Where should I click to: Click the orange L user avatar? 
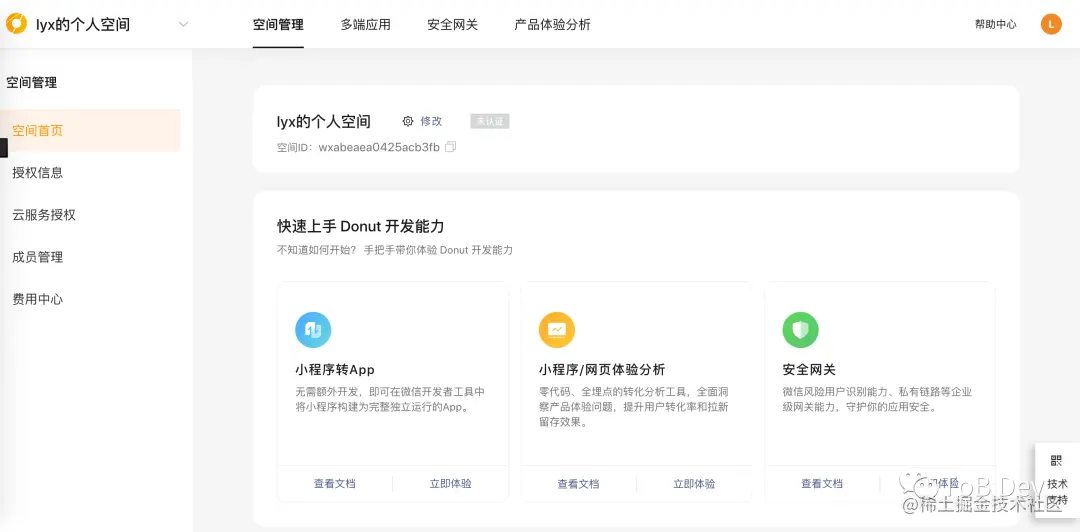pyautogui.click(x=1050, y=24)
